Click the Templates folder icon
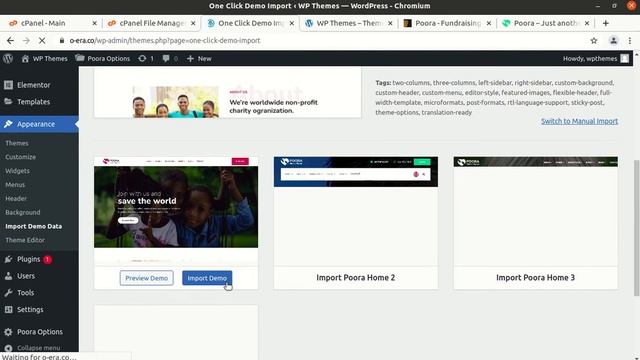640x360 pixels. tap(8, 102)
